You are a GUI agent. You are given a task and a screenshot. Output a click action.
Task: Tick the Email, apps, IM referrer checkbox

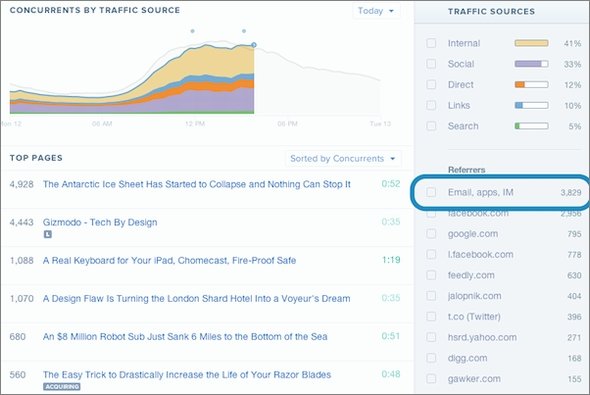click(x=431, y=192)
